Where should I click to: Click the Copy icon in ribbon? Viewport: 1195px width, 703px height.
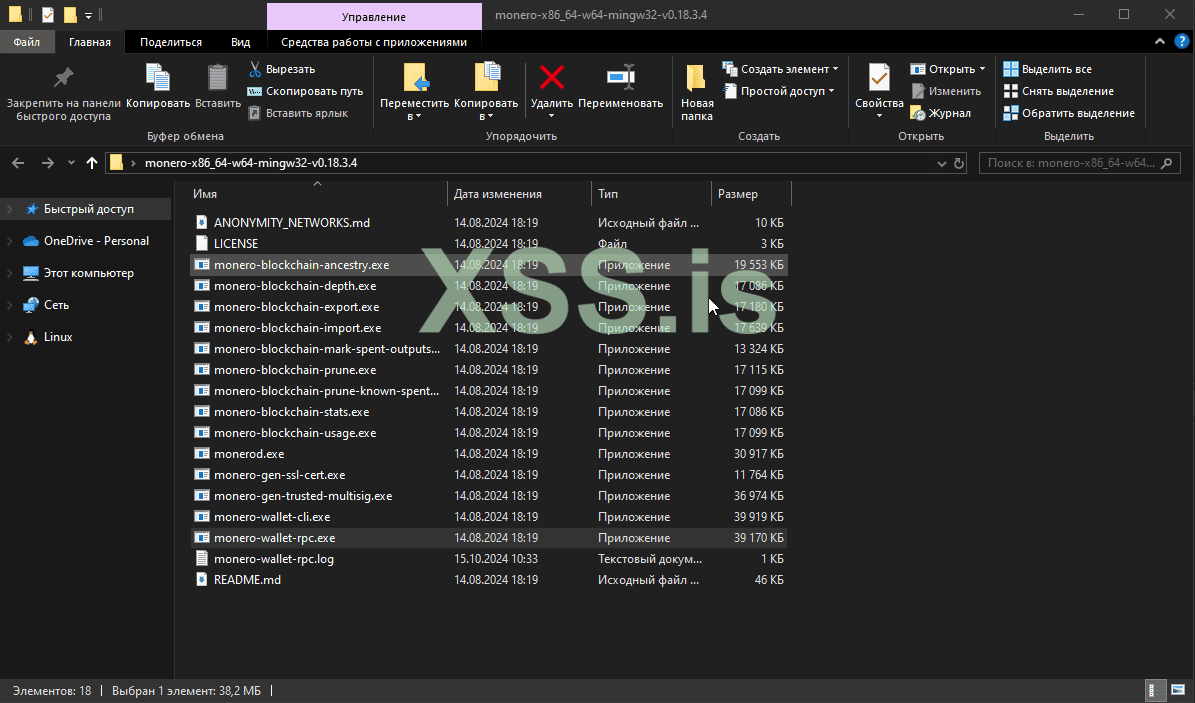pos(158,78)
